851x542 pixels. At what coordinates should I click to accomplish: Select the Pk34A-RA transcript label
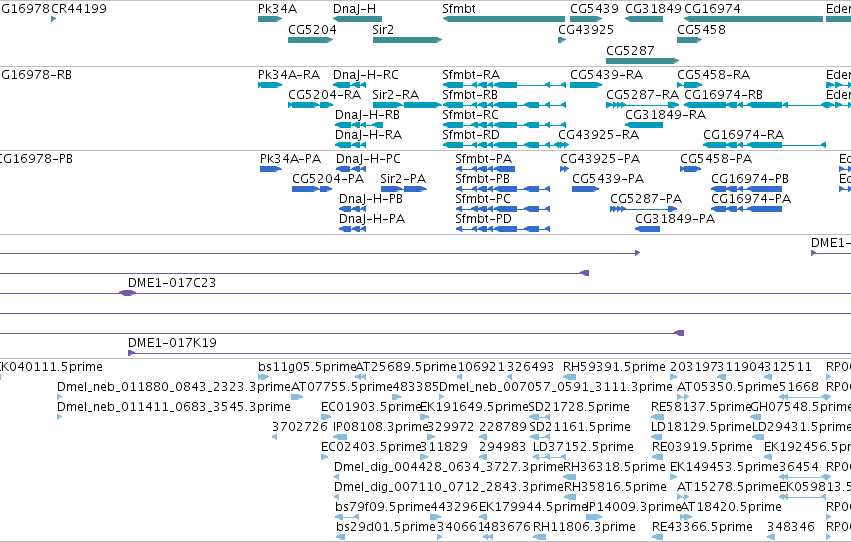(289, 74)
